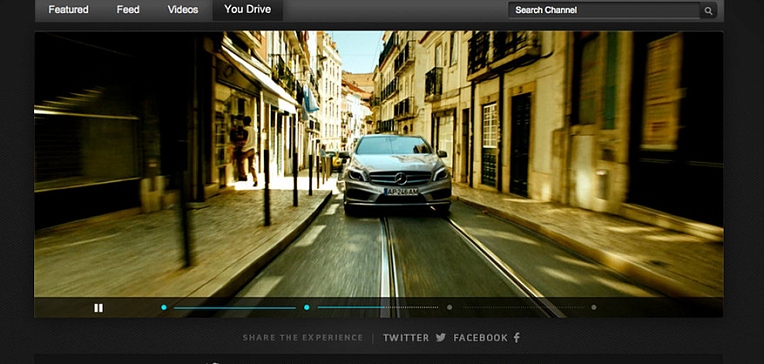Seek within the third unplayed dotted segment
The height and width of the screenshot is (364, 764).
click(x=523, y=307)
